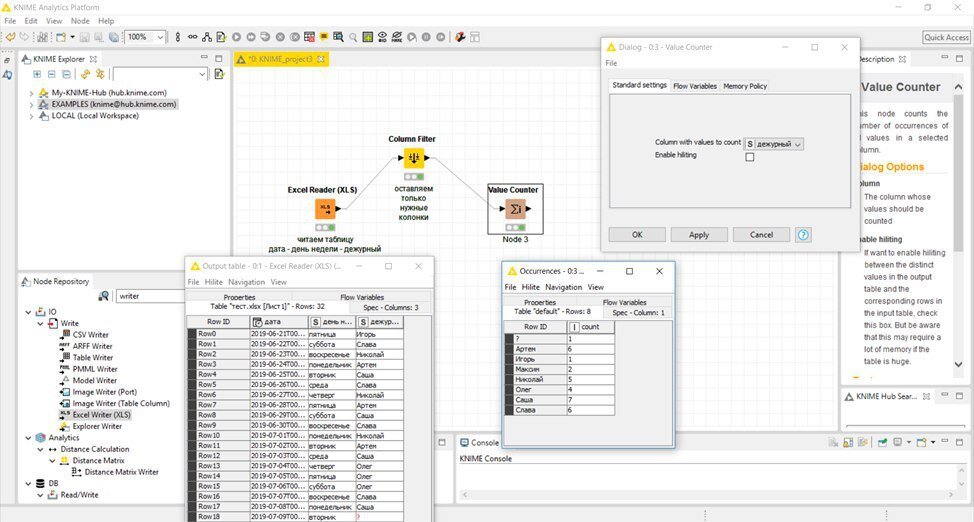Click Execute all nodes toolbar icon

click(251, 37)
